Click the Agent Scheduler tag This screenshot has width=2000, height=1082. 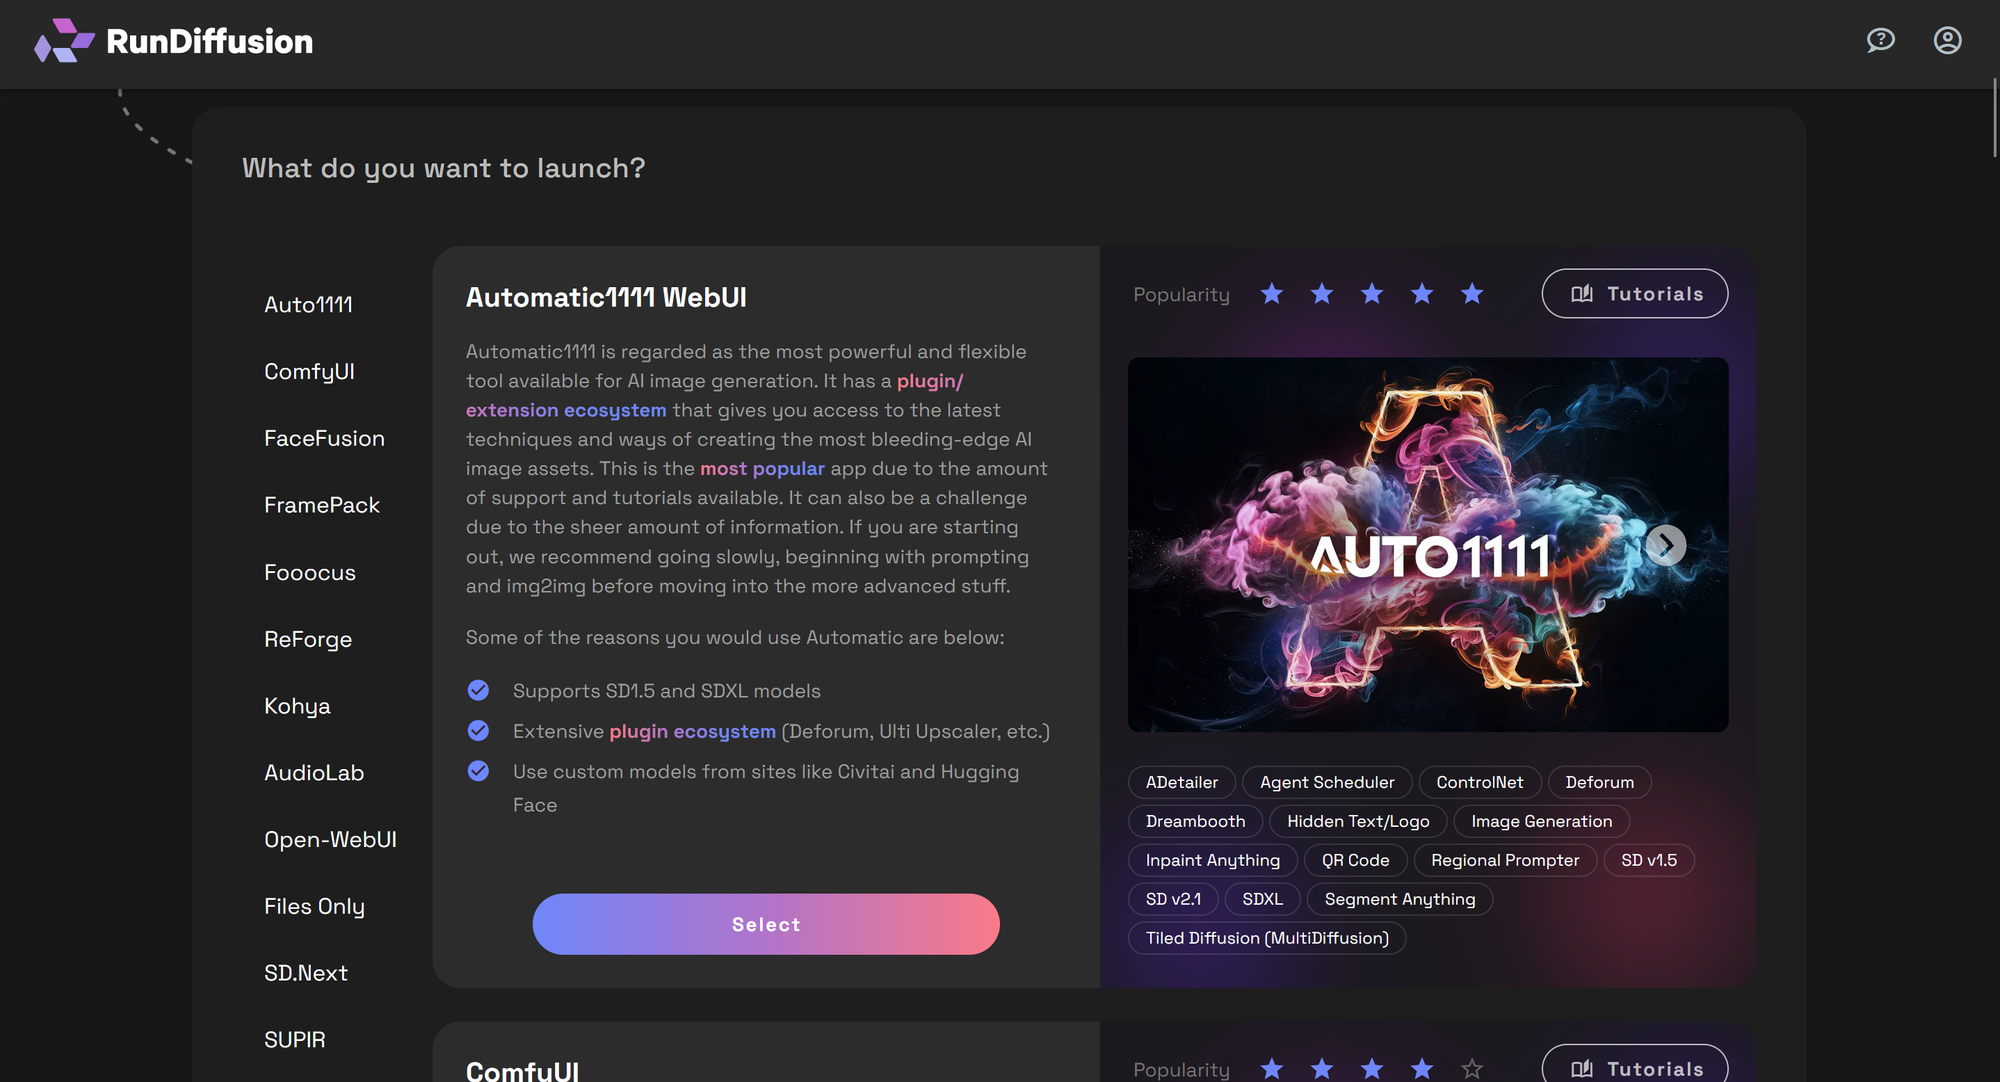1327,782
